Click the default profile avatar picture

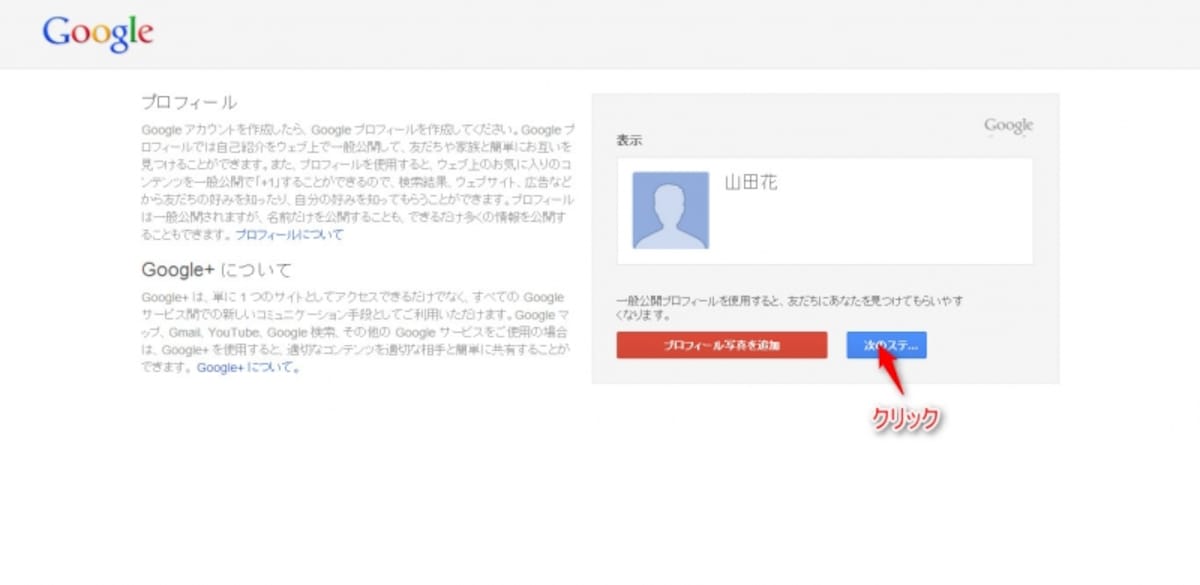(x=670, y=210)
